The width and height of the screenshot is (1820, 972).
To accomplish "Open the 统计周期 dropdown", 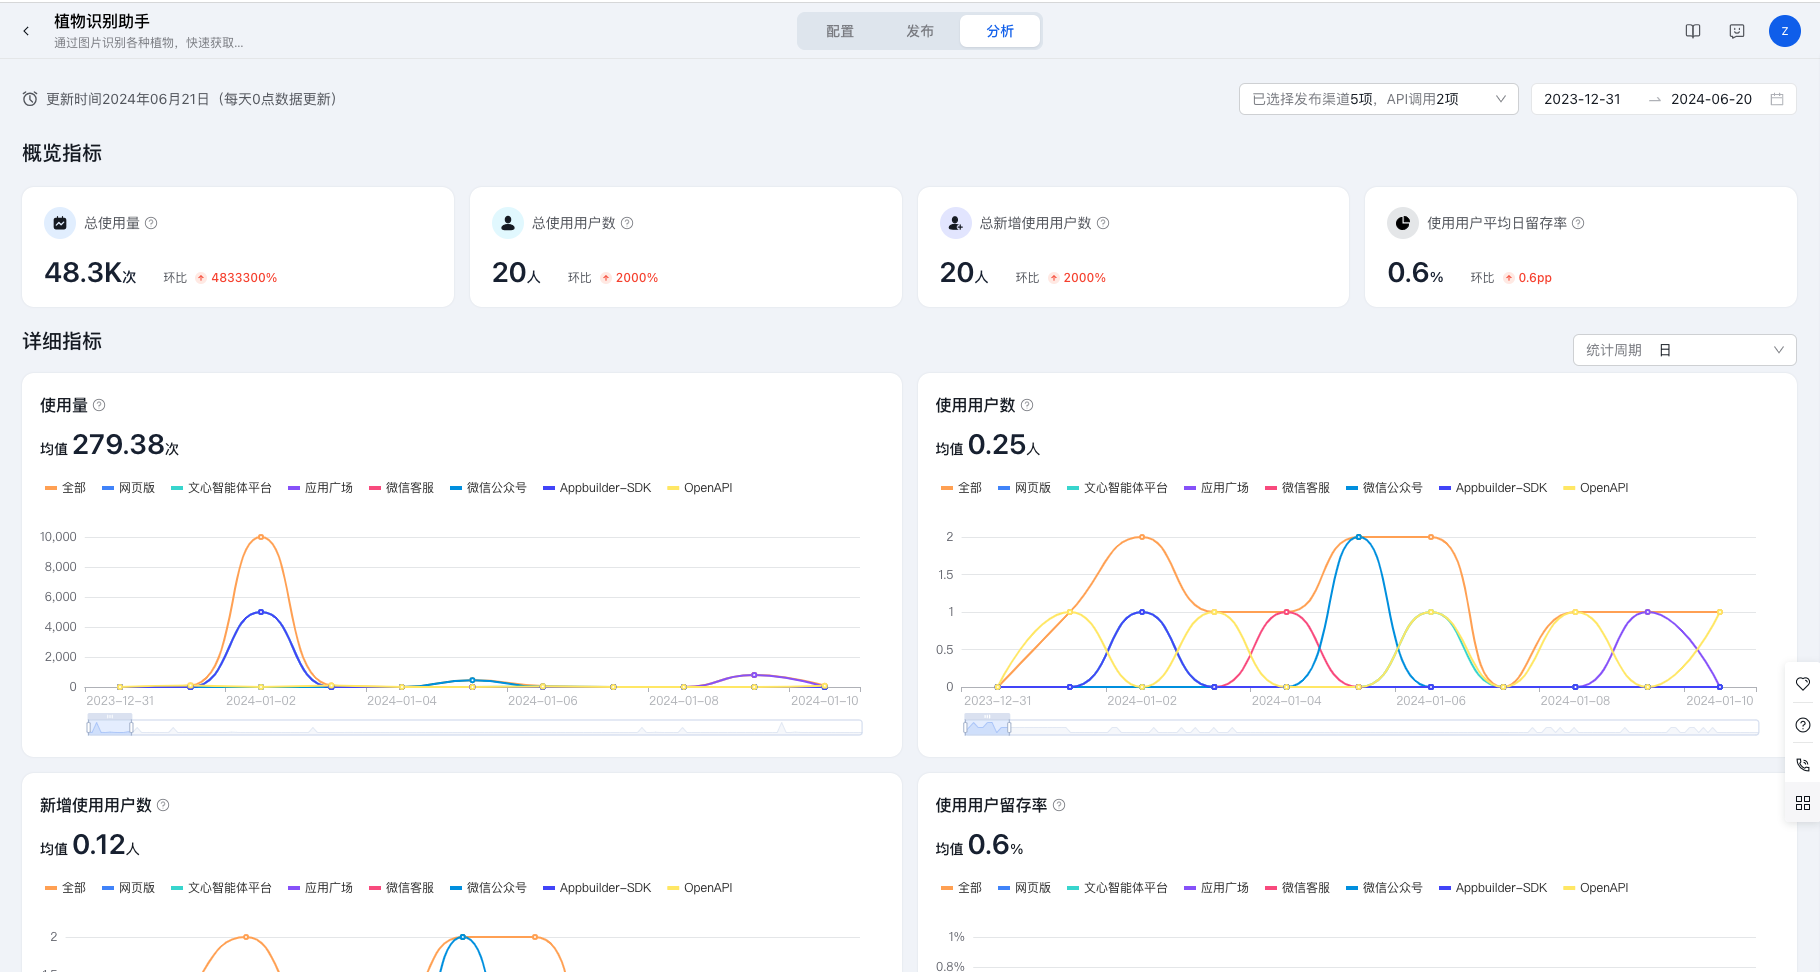I will tap(1685, 350).
